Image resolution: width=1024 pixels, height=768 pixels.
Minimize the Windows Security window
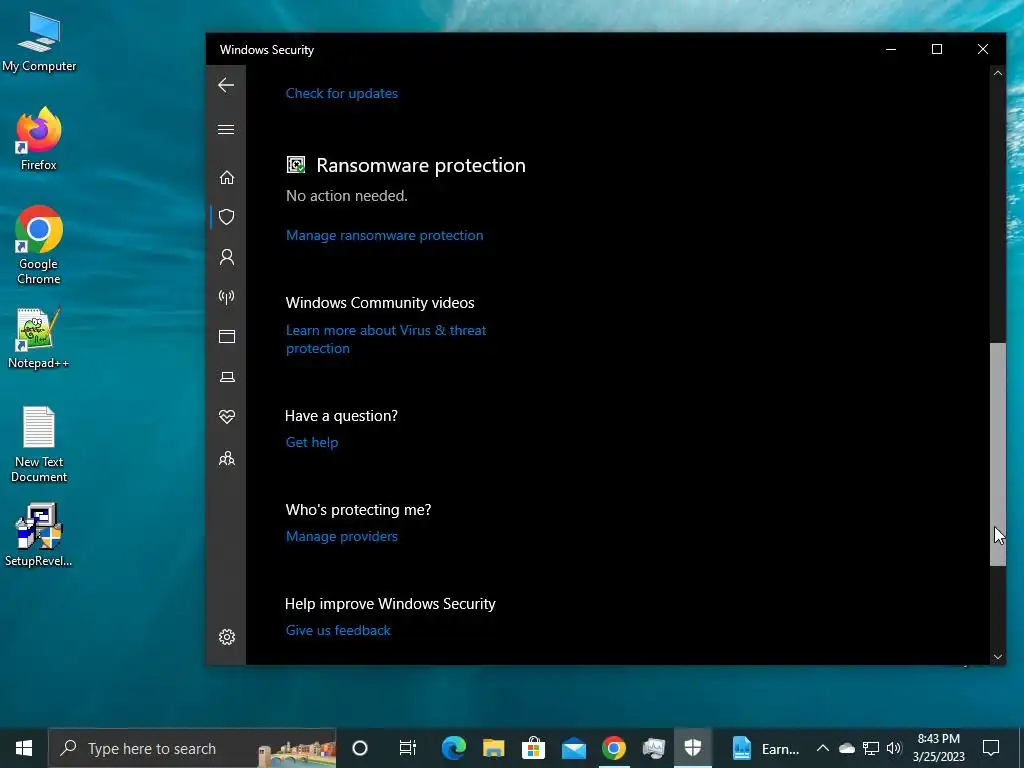891,49
